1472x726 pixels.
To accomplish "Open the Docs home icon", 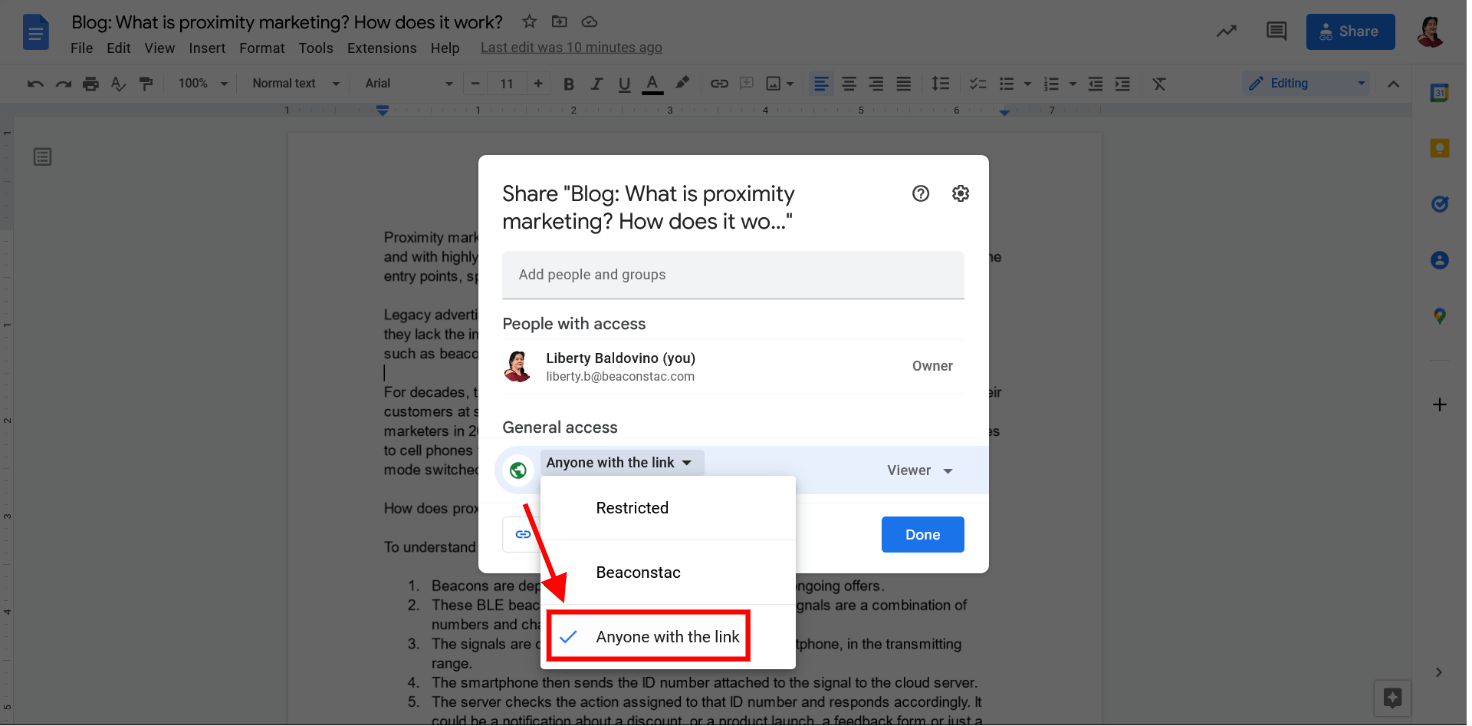I will 36,33.
